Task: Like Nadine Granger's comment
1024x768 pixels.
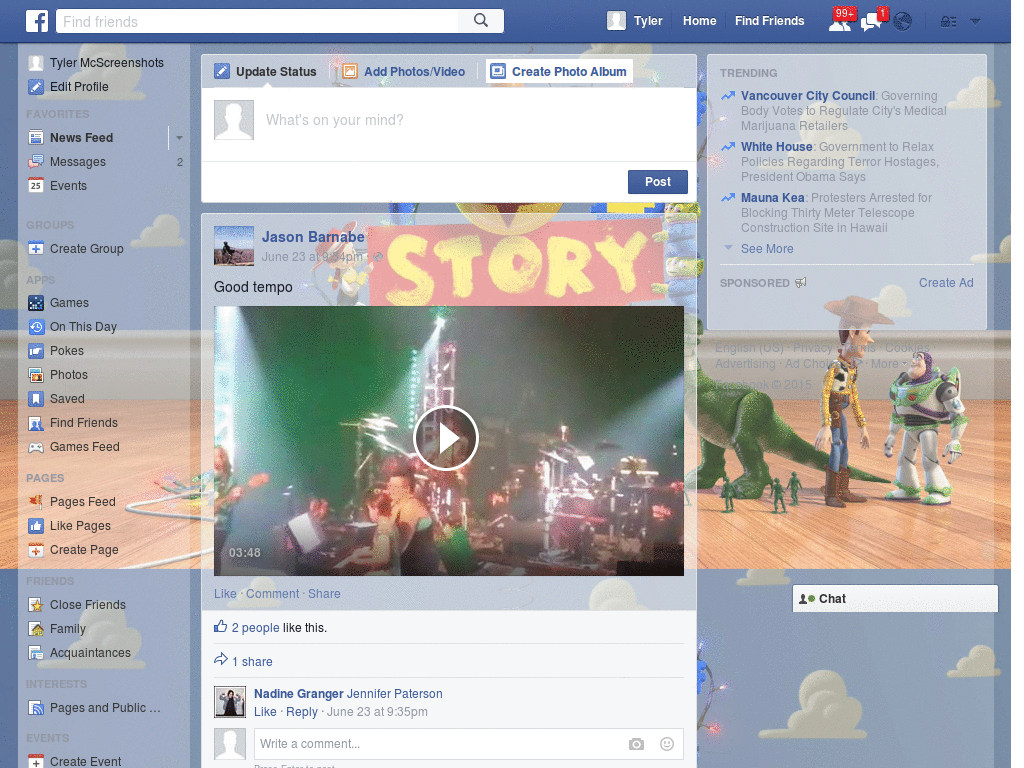Action: [x=265, y=712]
